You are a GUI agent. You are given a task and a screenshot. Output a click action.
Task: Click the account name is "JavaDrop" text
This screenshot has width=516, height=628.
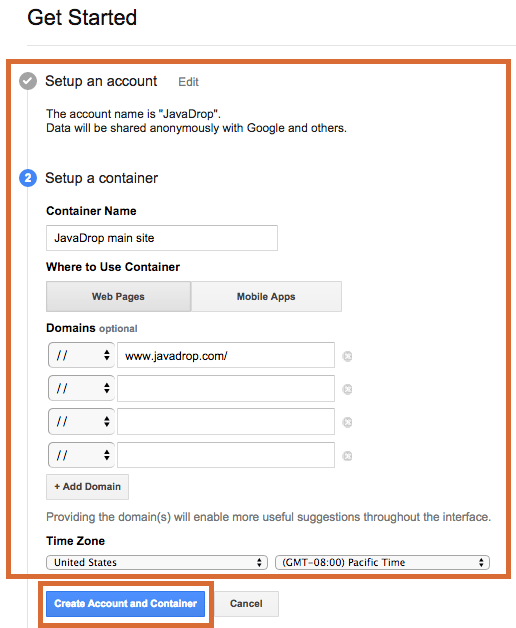point(133,114)
